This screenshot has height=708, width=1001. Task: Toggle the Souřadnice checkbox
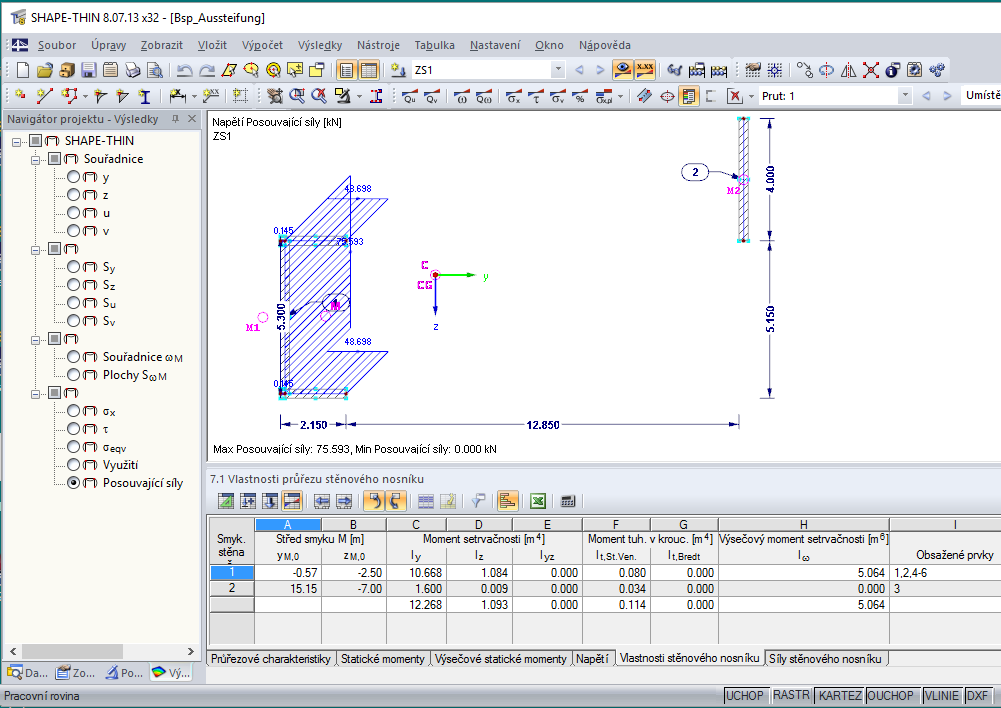coord(54,158)
